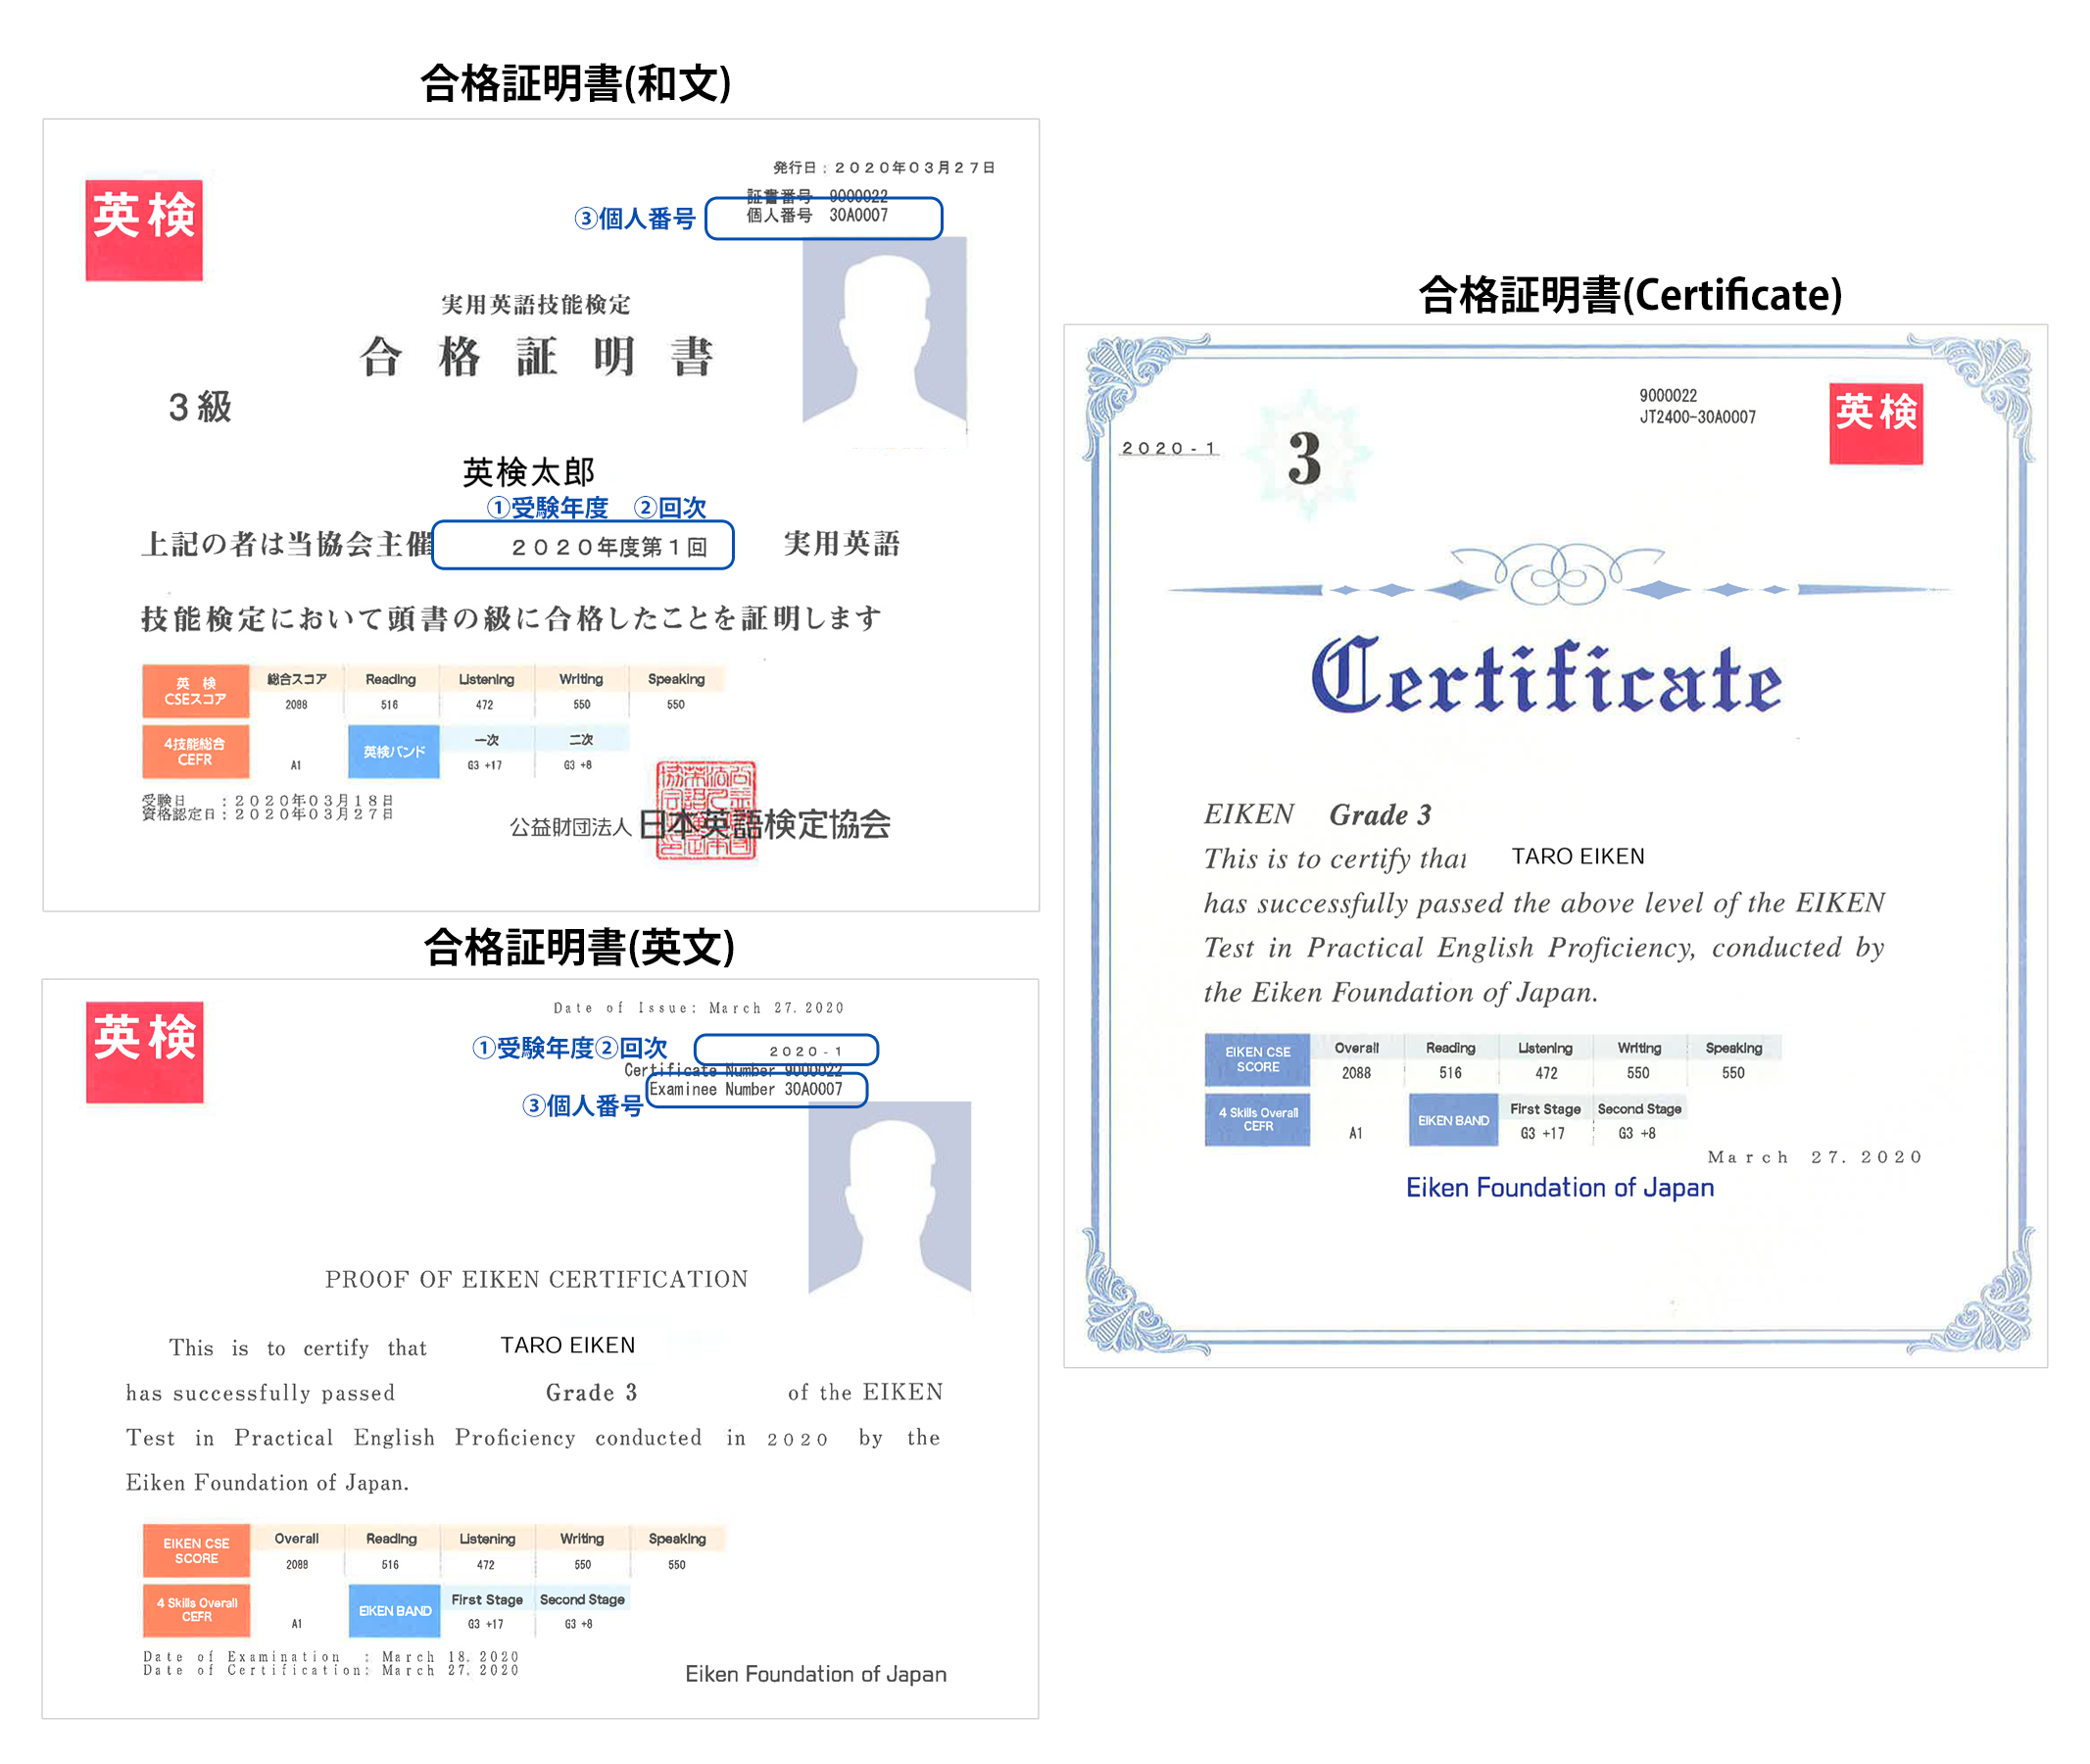Click JT2400-30A0007 on the Certificate
Viewport: 2090px width, 1764px height.
tap(1698, 417)
